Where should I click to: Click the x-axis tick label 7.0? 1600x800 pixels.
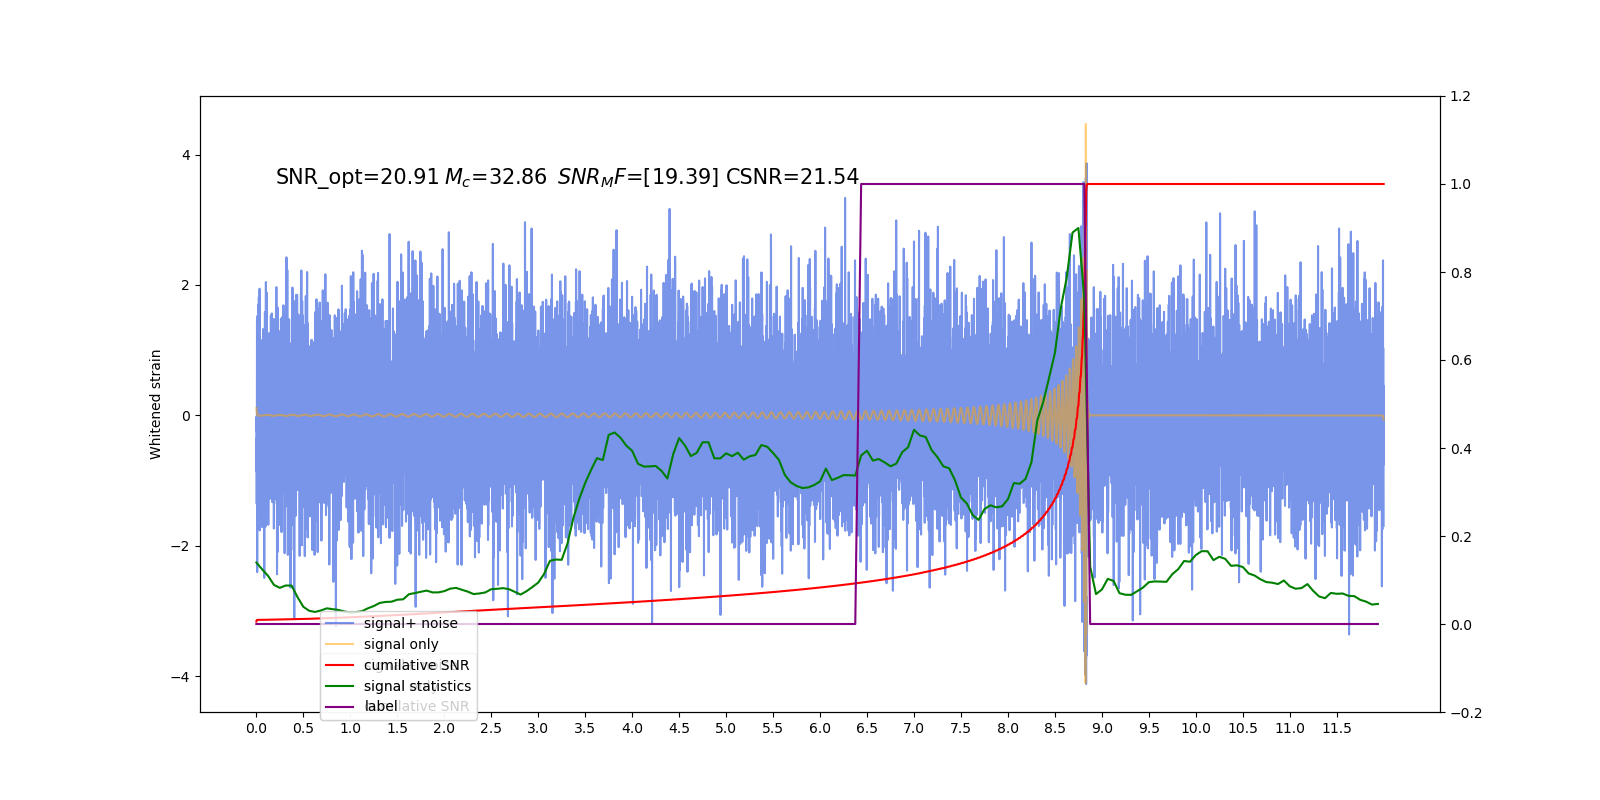click(914, 729)
